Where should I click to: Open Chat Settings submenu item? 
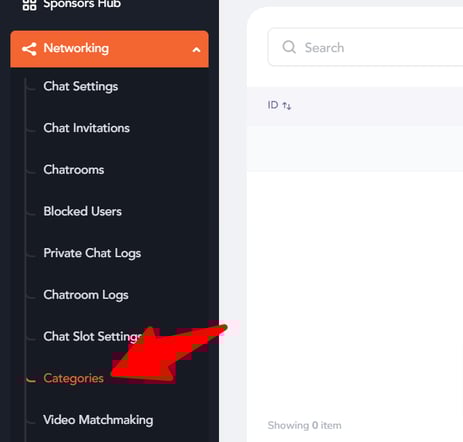point(81,86)
